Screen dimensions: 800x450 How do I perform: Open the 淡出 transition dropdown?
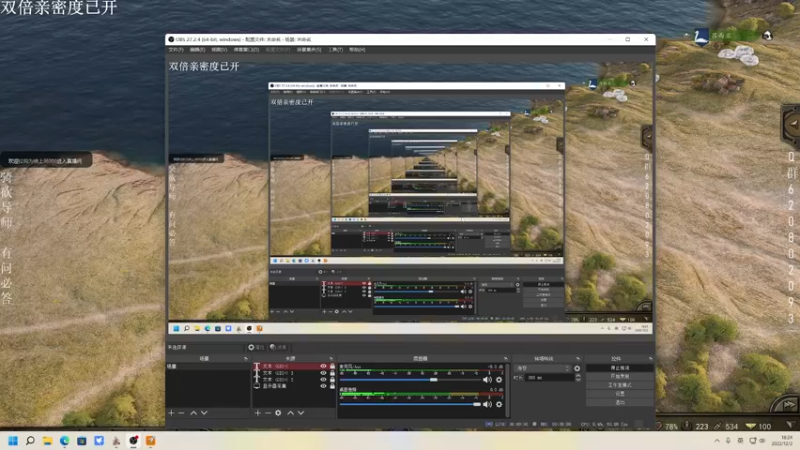pos(543,368)
